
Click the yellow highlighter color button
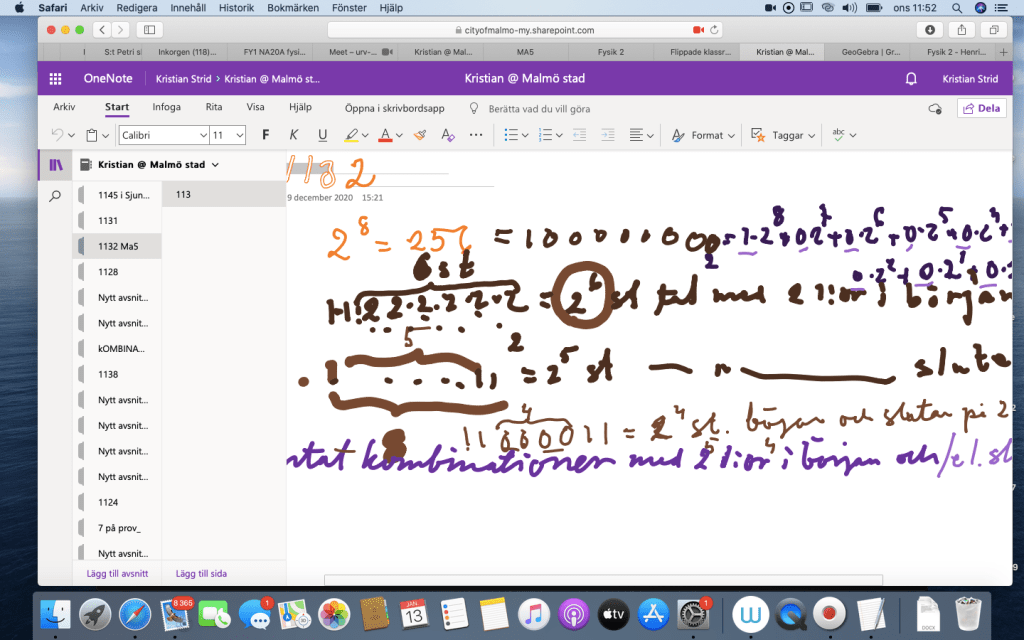pos(350,135)
